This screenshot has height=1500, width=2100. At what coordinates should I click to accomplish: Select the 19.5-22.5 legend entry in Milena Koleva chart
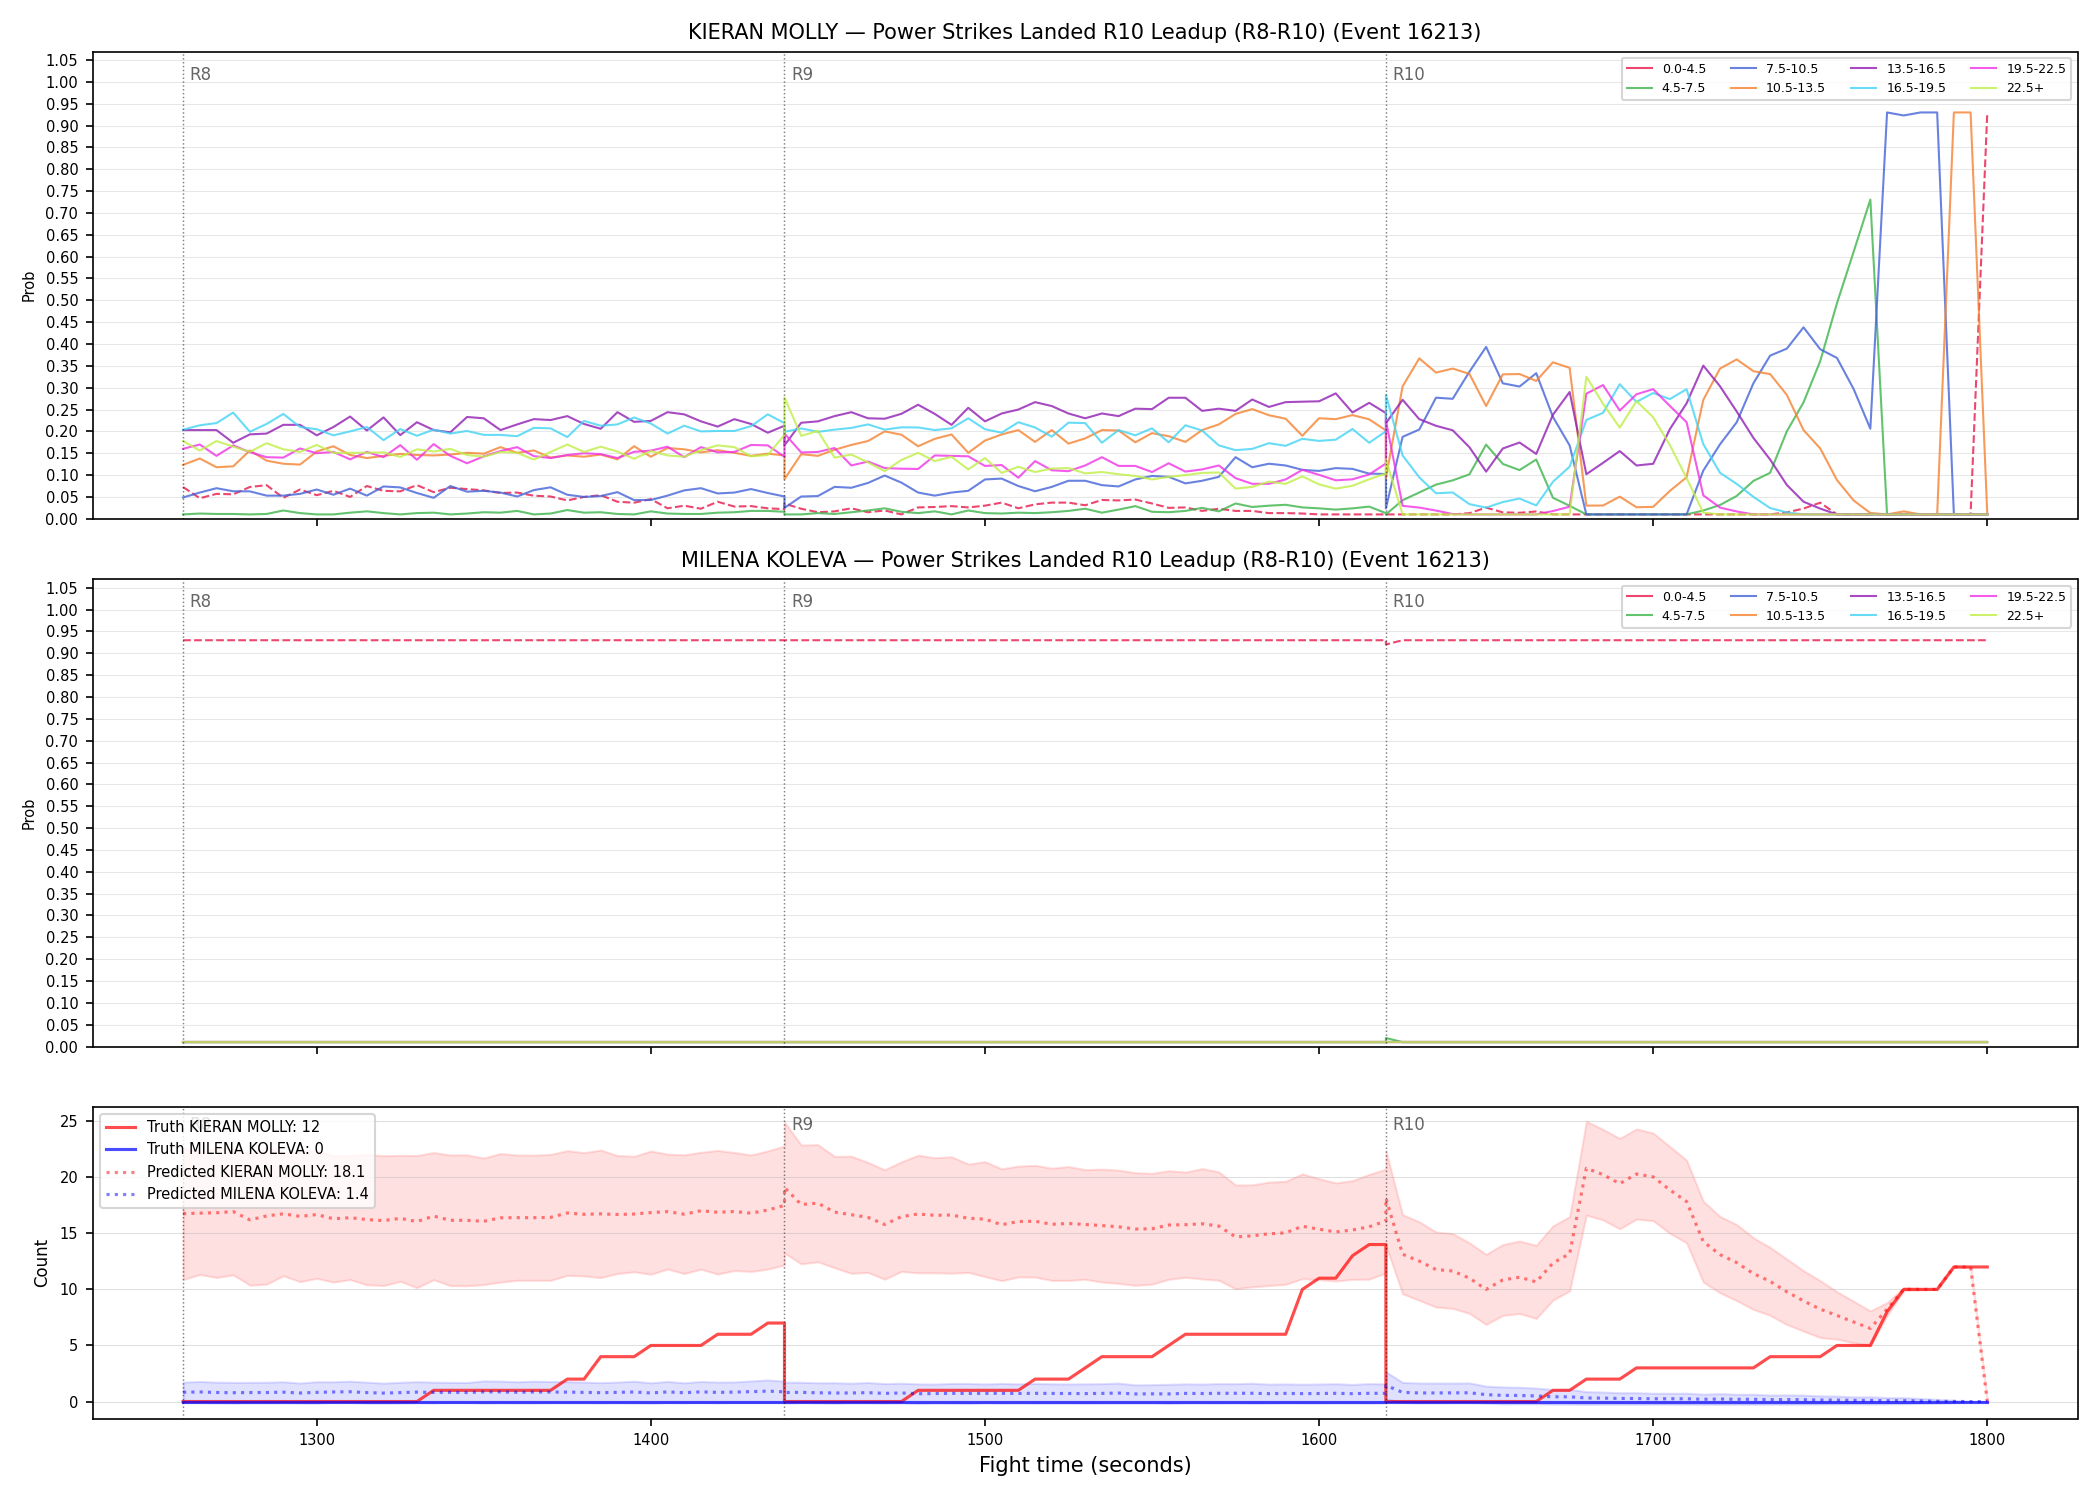coord(2018,597)
